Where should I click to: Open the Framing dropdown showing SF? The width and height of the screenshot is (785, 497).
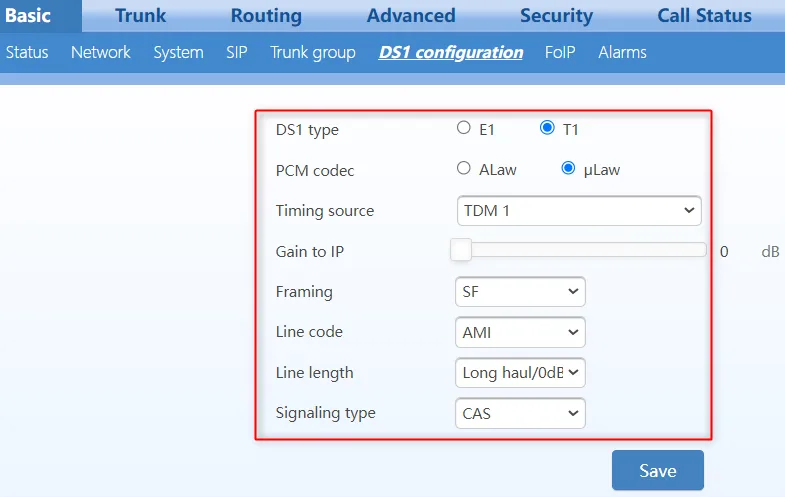click(x=520, y=291)
